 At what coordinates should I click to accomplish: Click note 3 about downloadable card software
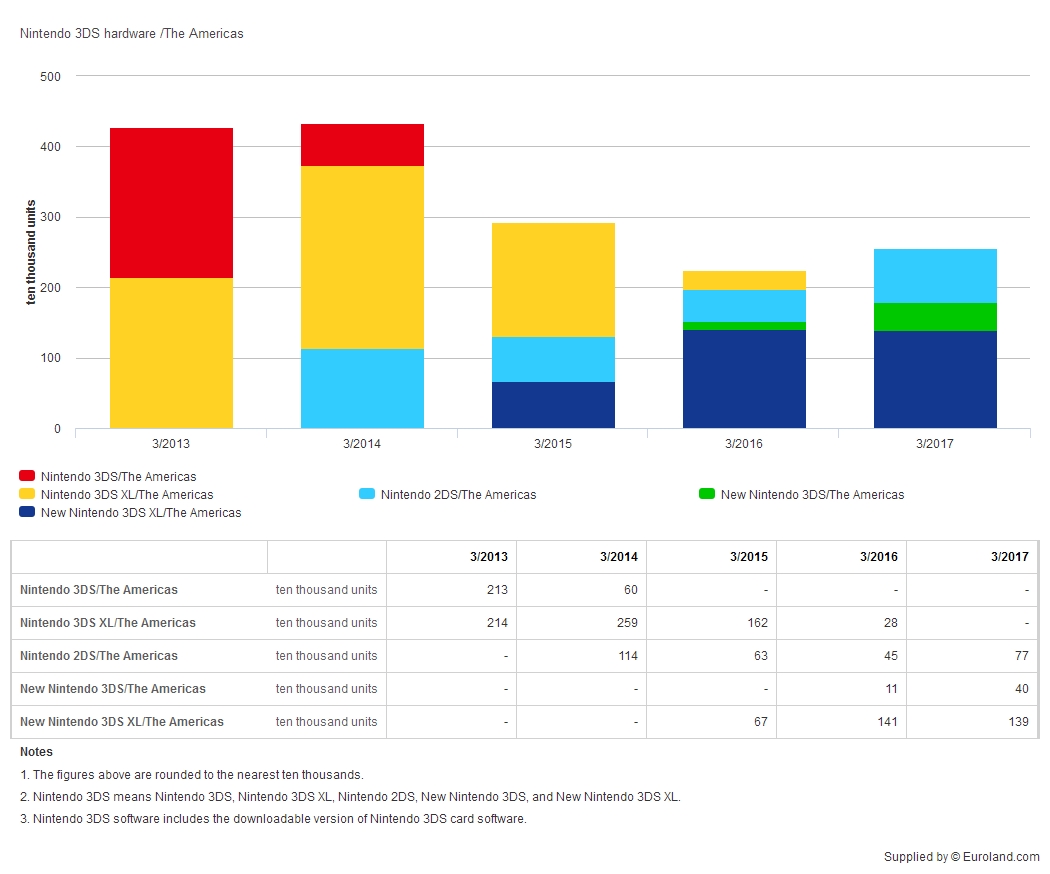coord(273,819)
